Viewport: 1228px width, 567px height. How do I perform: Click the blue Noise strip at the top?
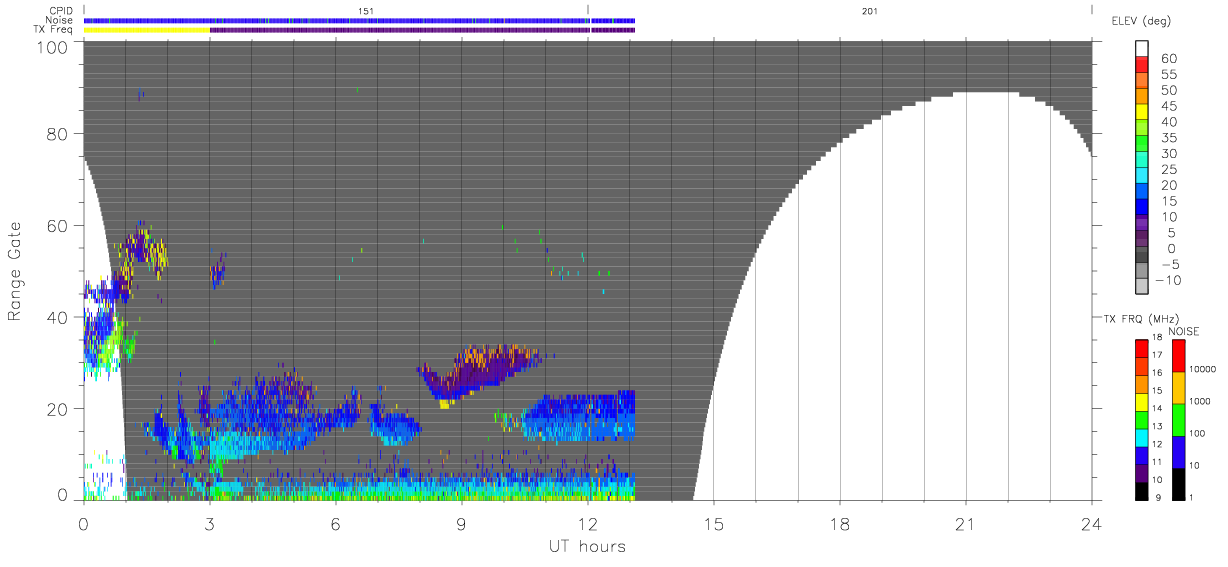pos(359,20)
